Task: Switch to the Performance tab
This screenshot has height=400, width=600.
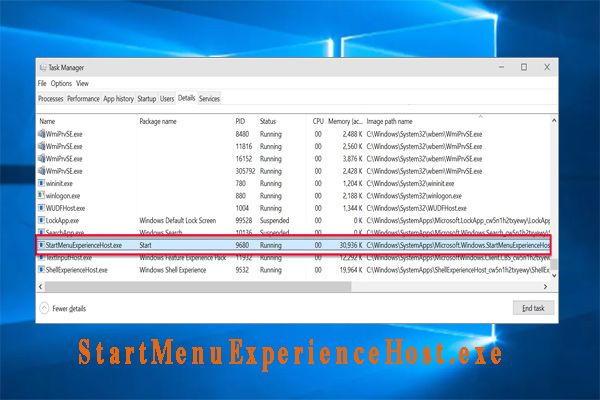Action: [x=83, y=99]
